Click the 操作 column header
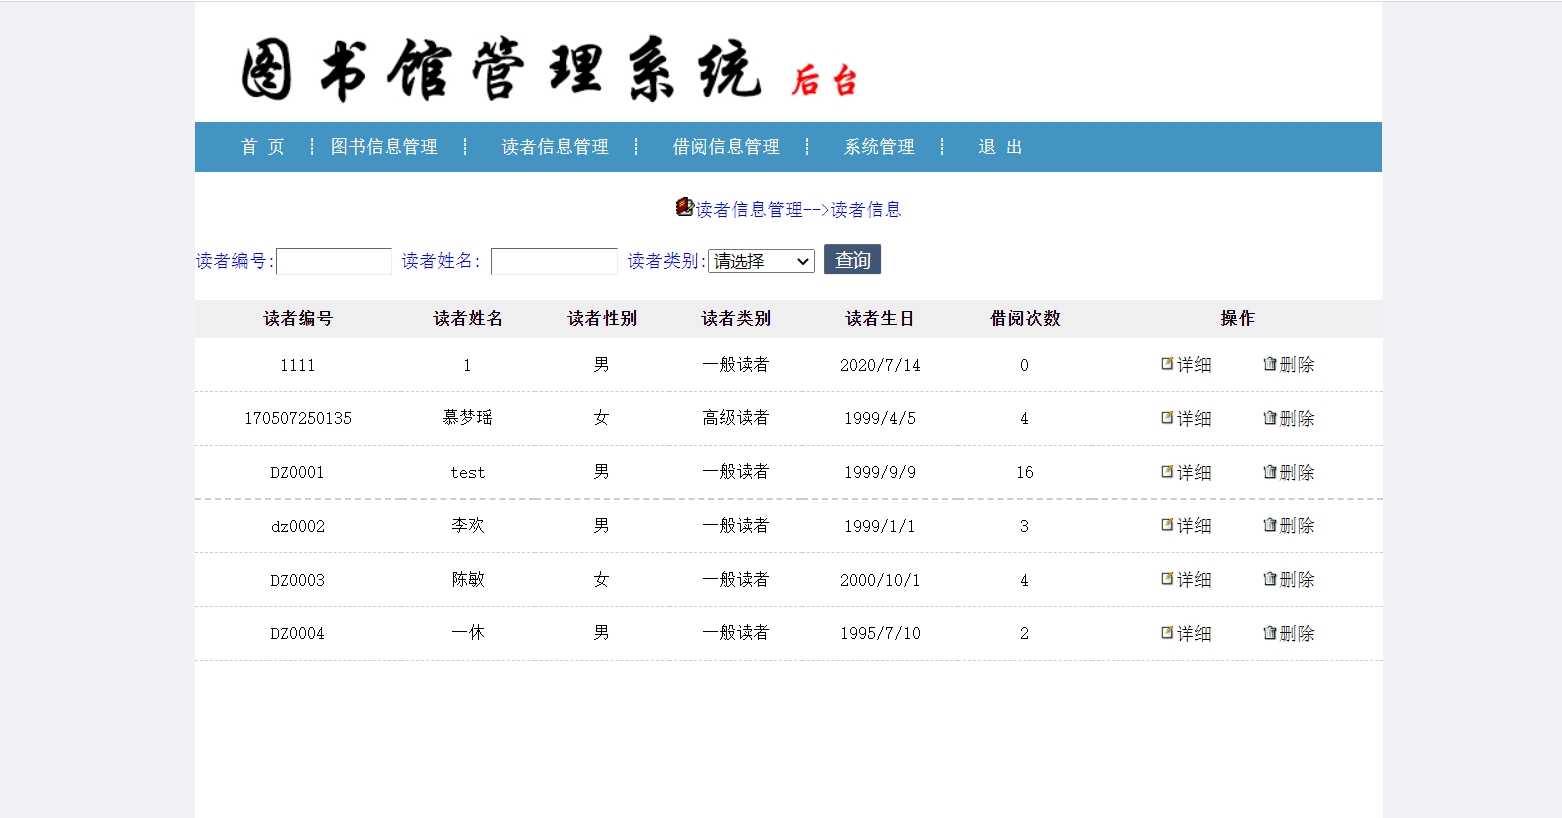 tap(1237, 318)
